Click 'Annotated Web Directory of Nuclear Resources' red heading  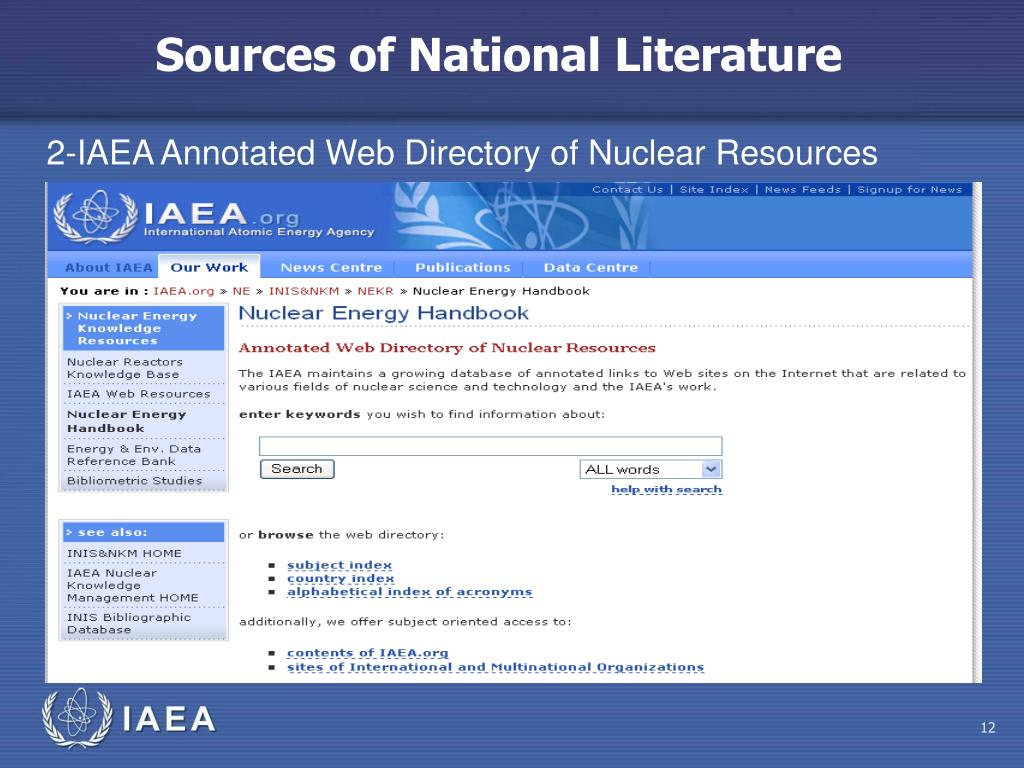(x=447, y=347)
